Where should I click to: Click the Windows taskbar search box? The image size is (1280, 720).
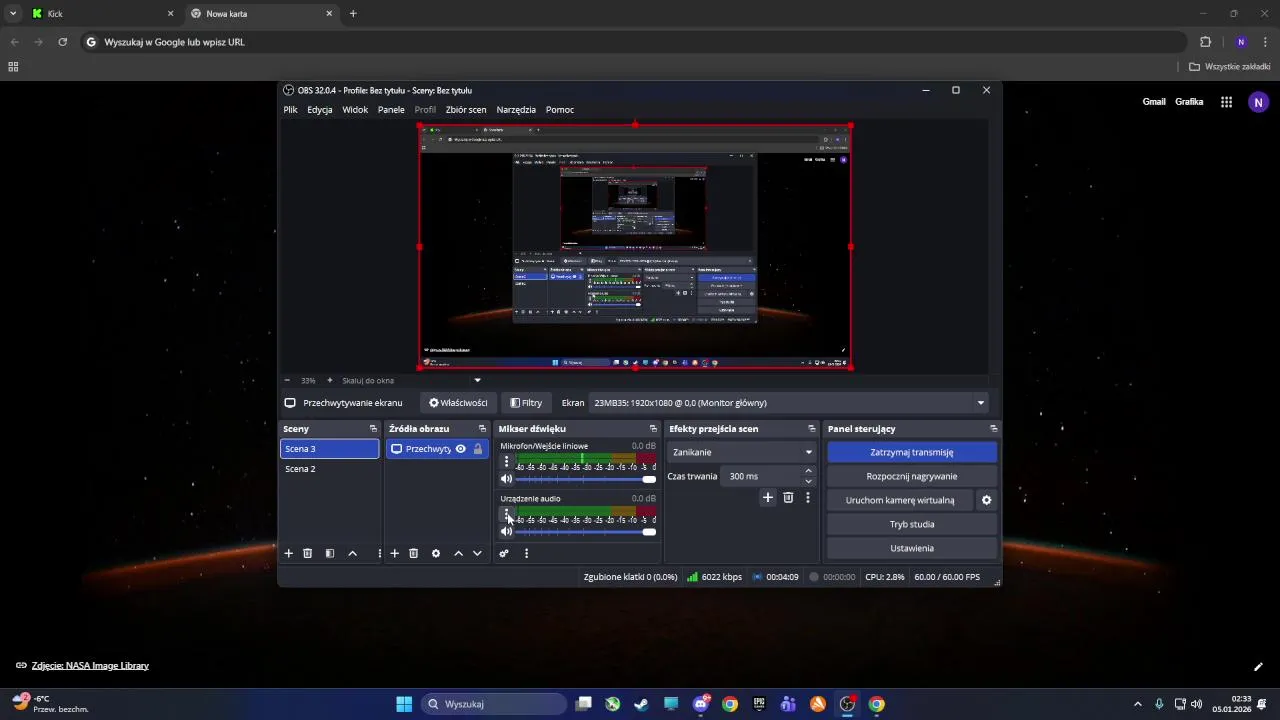494,704
